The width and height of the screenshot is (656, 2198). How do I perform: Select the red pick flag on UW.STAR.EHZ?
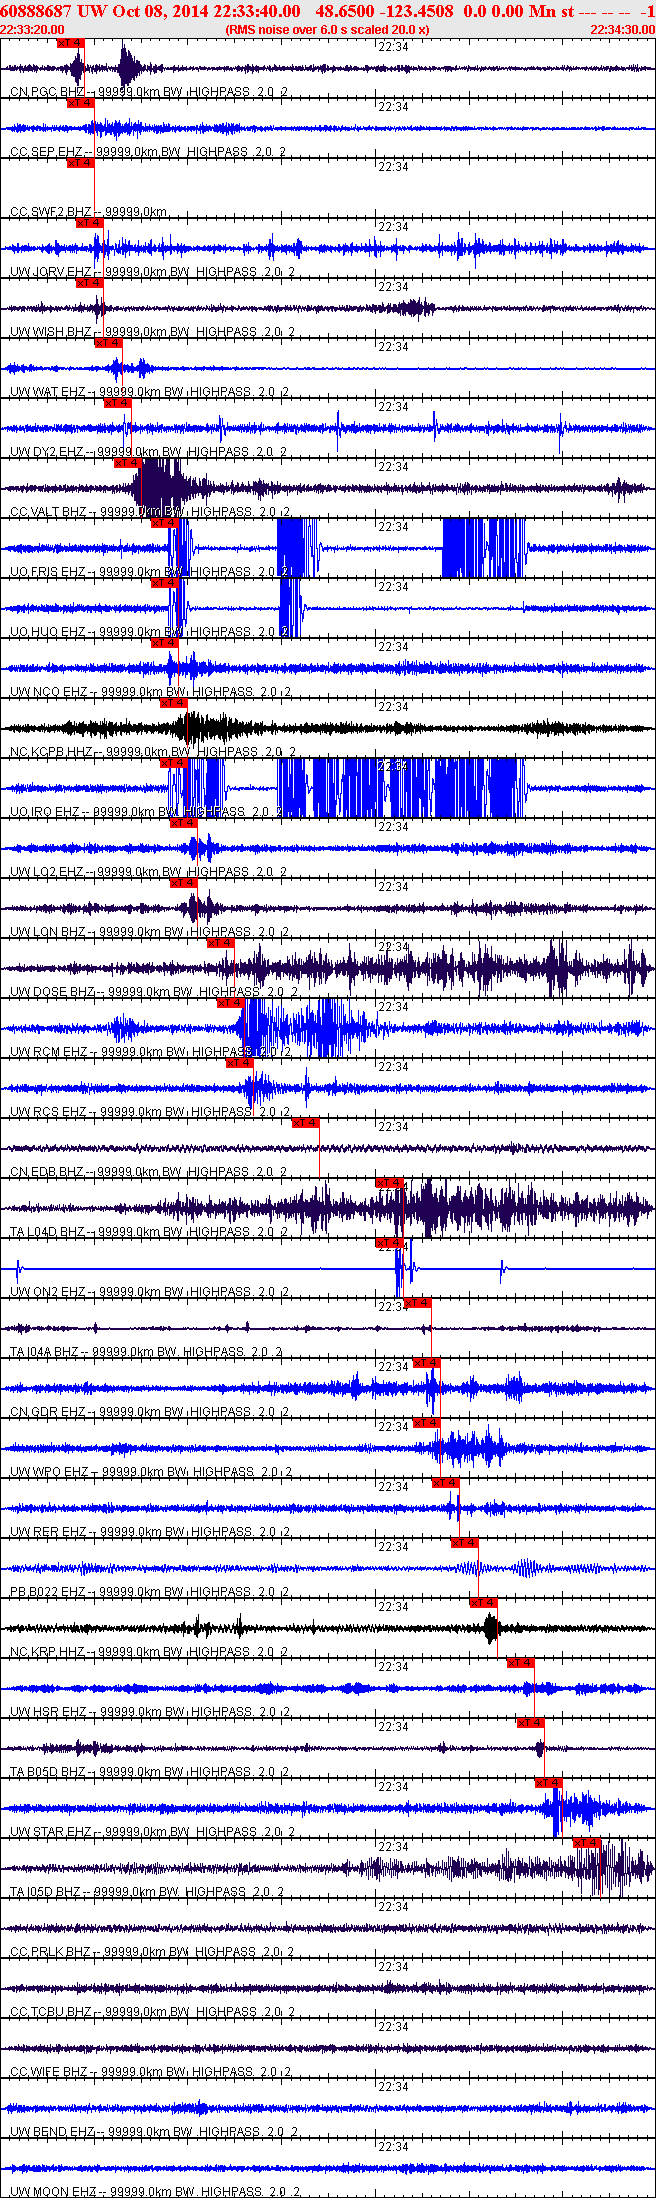coord(548,1783)
